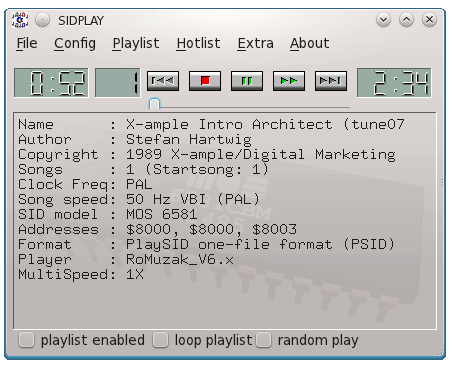The image size is (454, 367).
Task: Click the SID model value 'MOS 6581'
Action: (161, 214)
